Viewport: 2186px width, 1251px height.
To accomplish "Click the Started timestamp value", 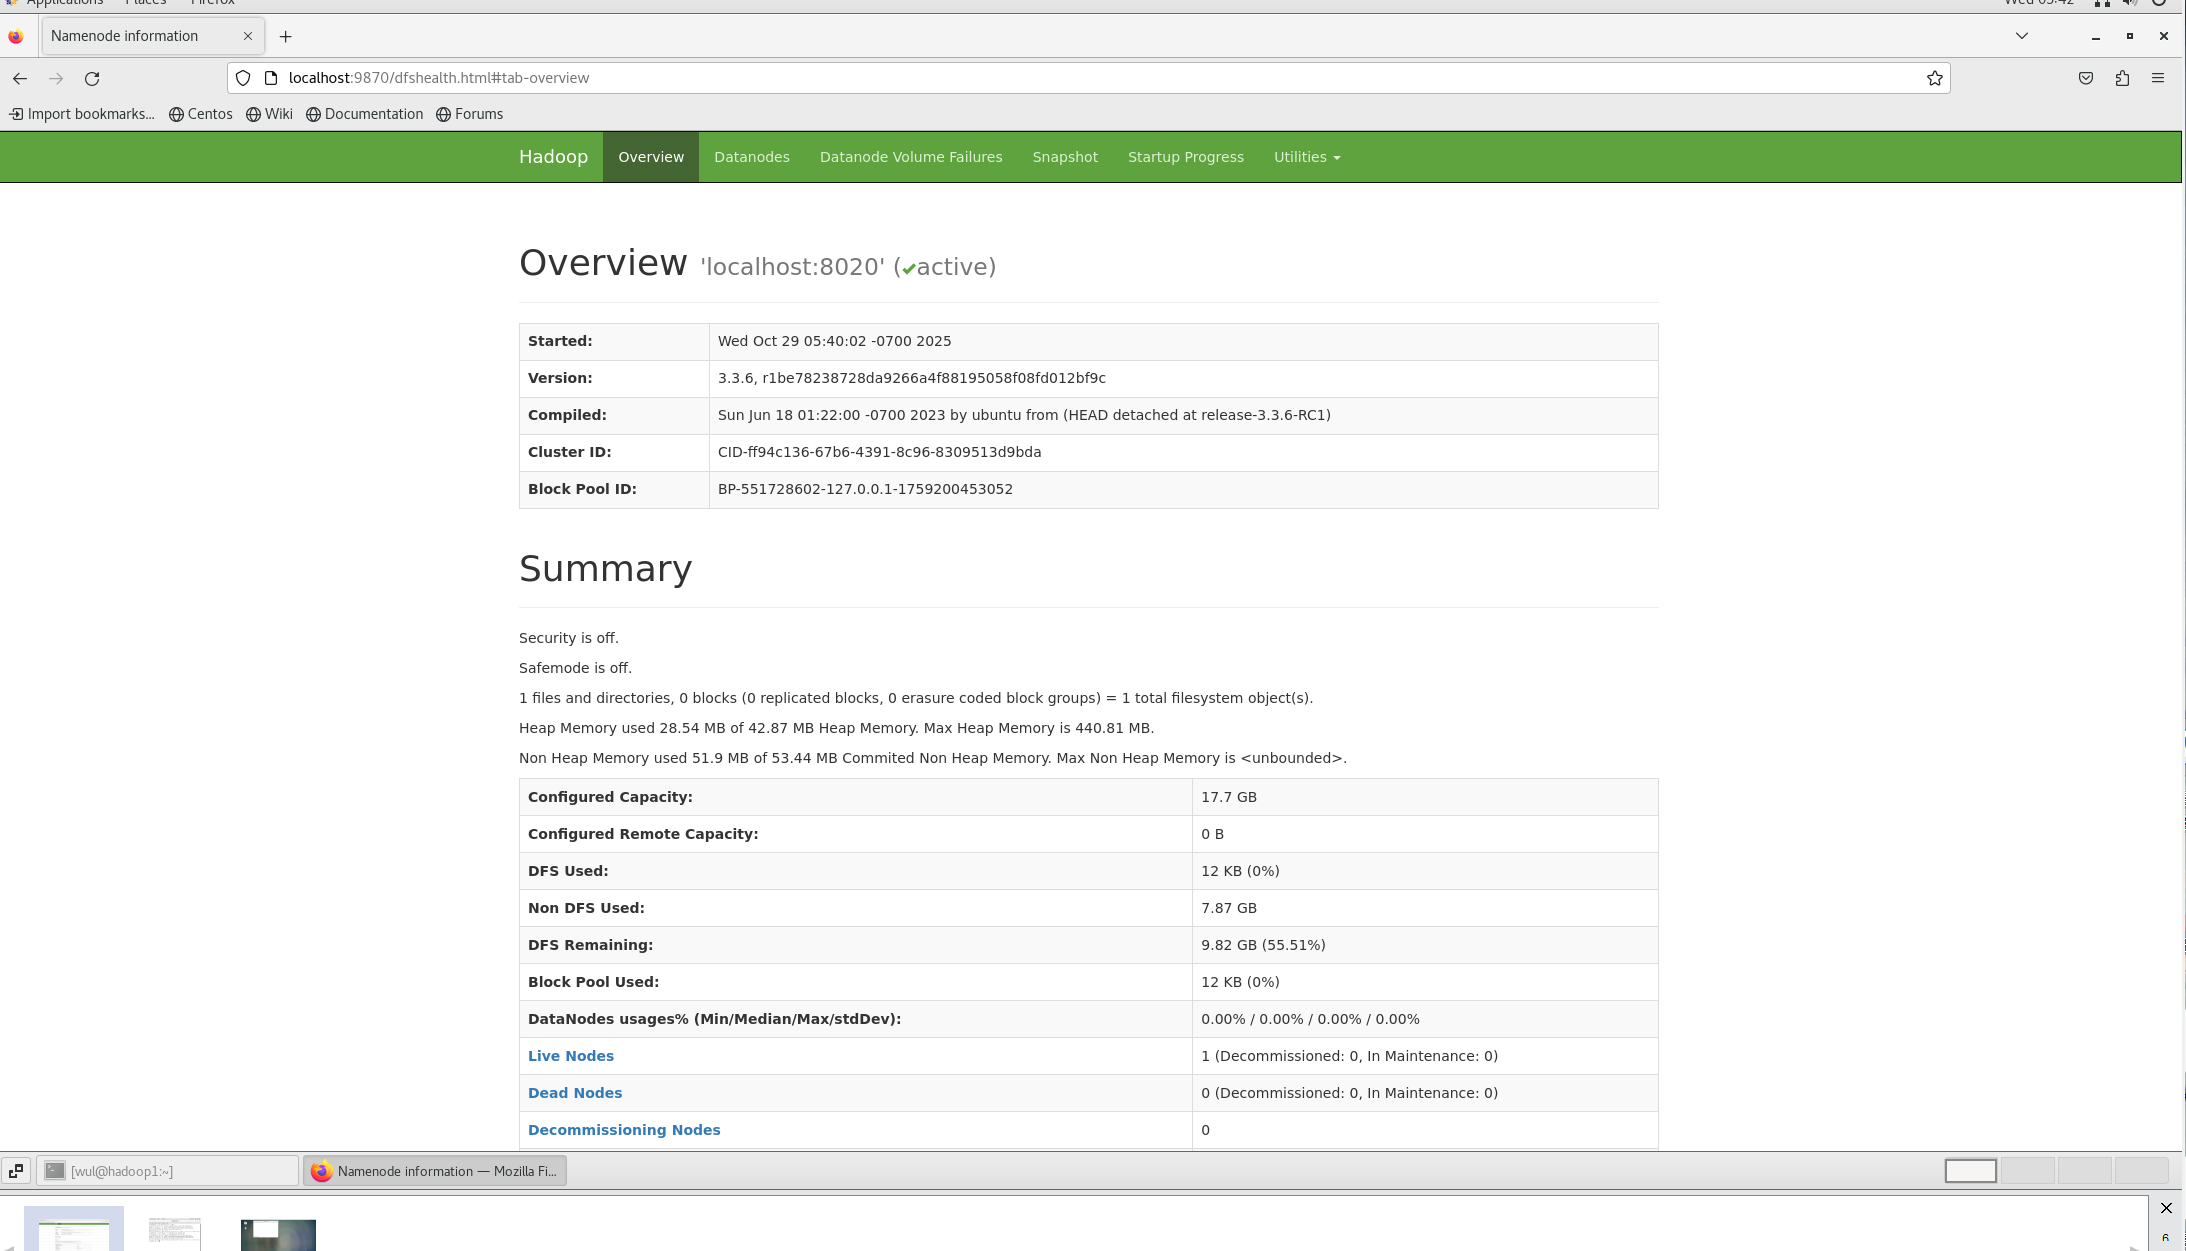I will pos(834,341).
